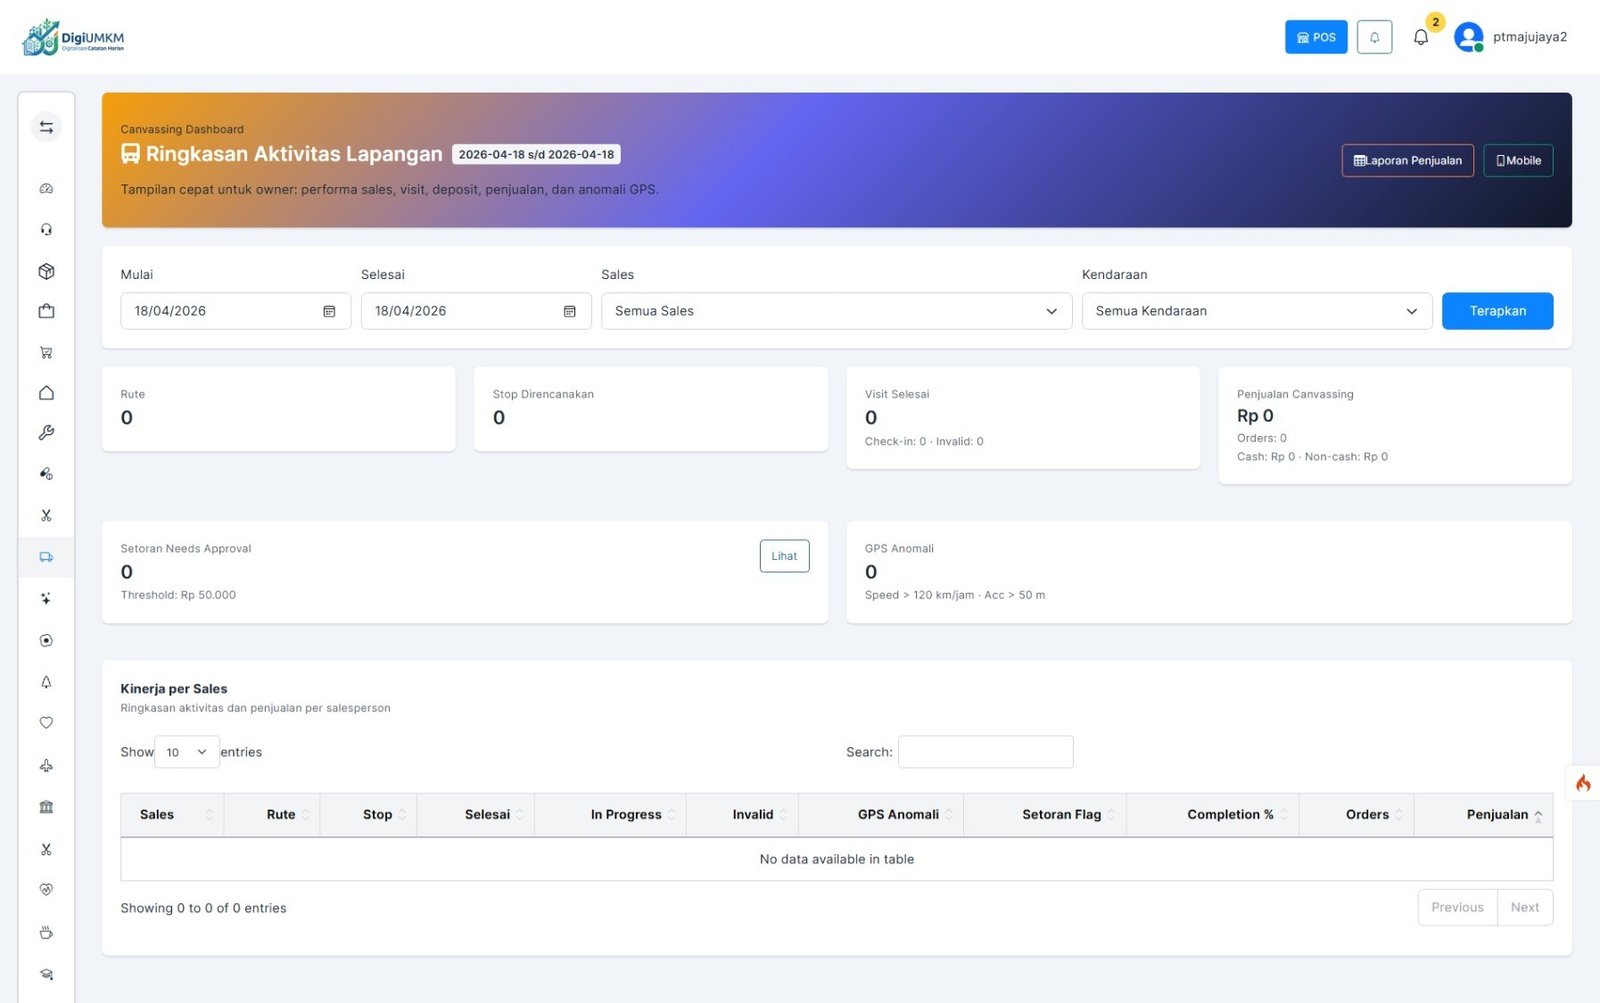Open the Show entries count dropdown
Image resolution: width=1600 pixels, height=1003 pixels.
(187, 752)
